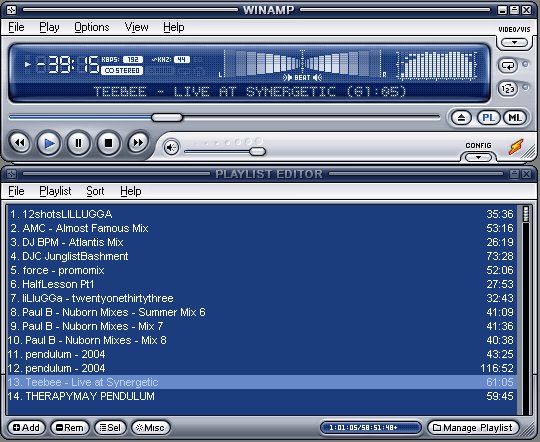
Task: Click the spectrum analyzer display
Action: (437, 65)
